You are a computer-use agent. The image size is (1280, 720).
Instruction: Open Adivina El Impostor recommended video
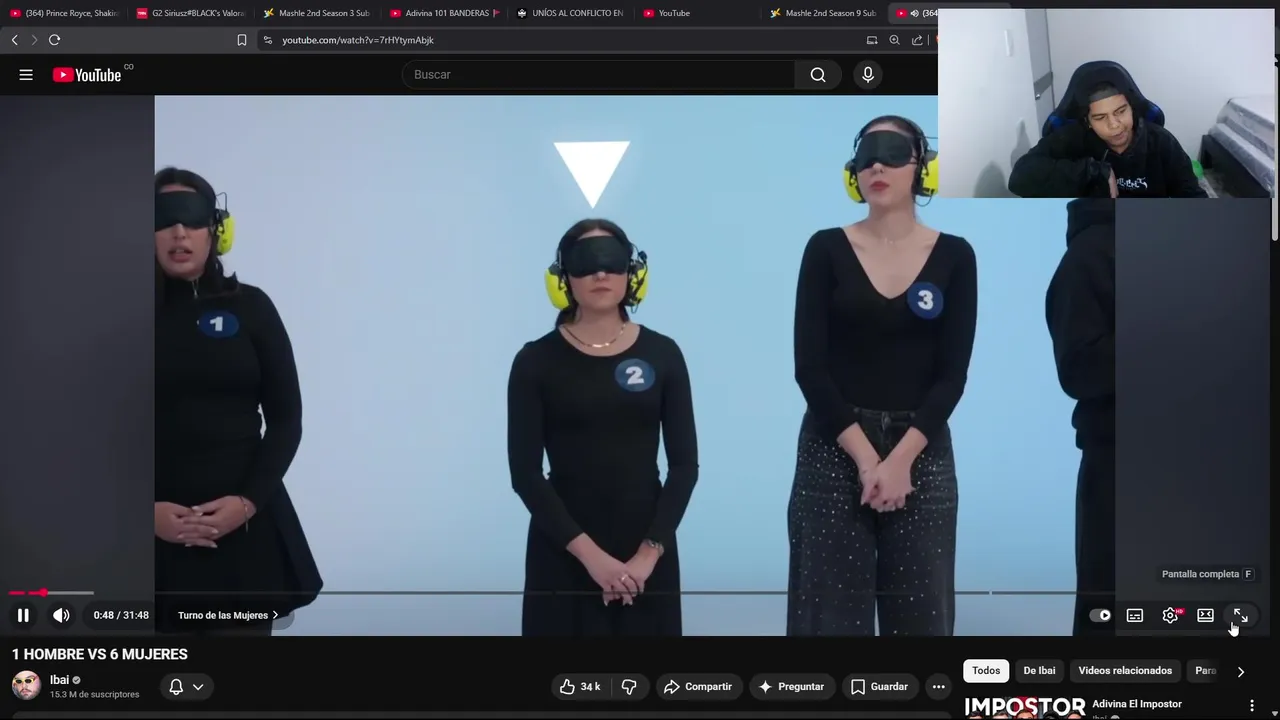click(x=1137, y=704)
